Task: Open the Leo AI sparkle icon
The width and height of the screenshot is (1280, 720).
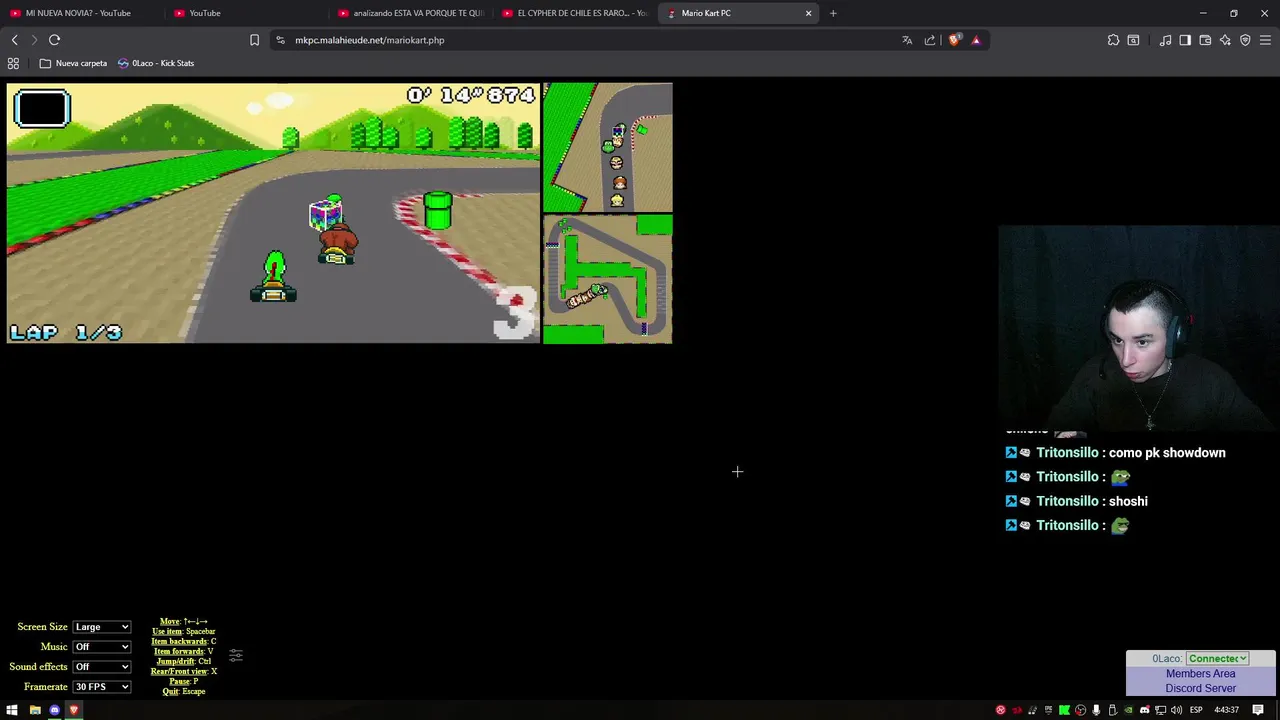Action: pos(1225,40)
